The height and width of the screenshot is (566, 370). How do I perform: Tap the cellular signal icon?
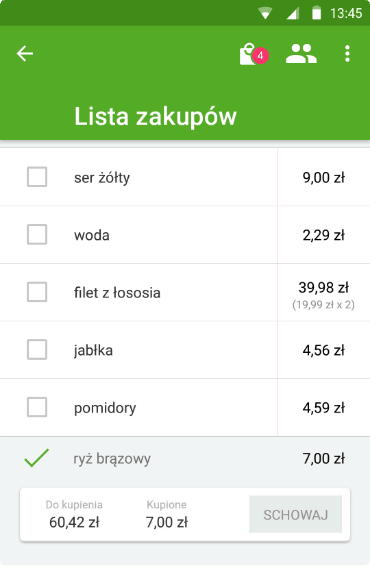[x=293, y=13]
